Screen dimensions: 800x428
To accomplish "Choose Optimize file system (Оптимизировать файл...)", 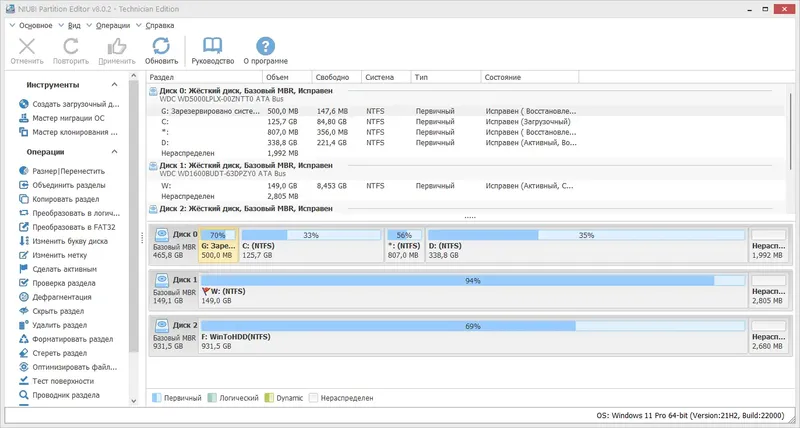I will pyautogui.click(x=68, y=367).
